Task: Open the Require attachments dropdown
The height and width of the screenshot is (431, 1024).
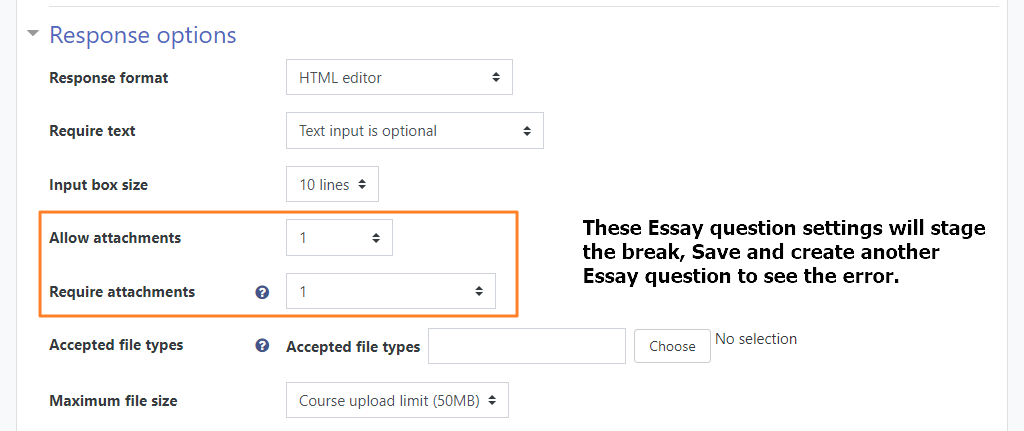Action: tap(391, 291)
